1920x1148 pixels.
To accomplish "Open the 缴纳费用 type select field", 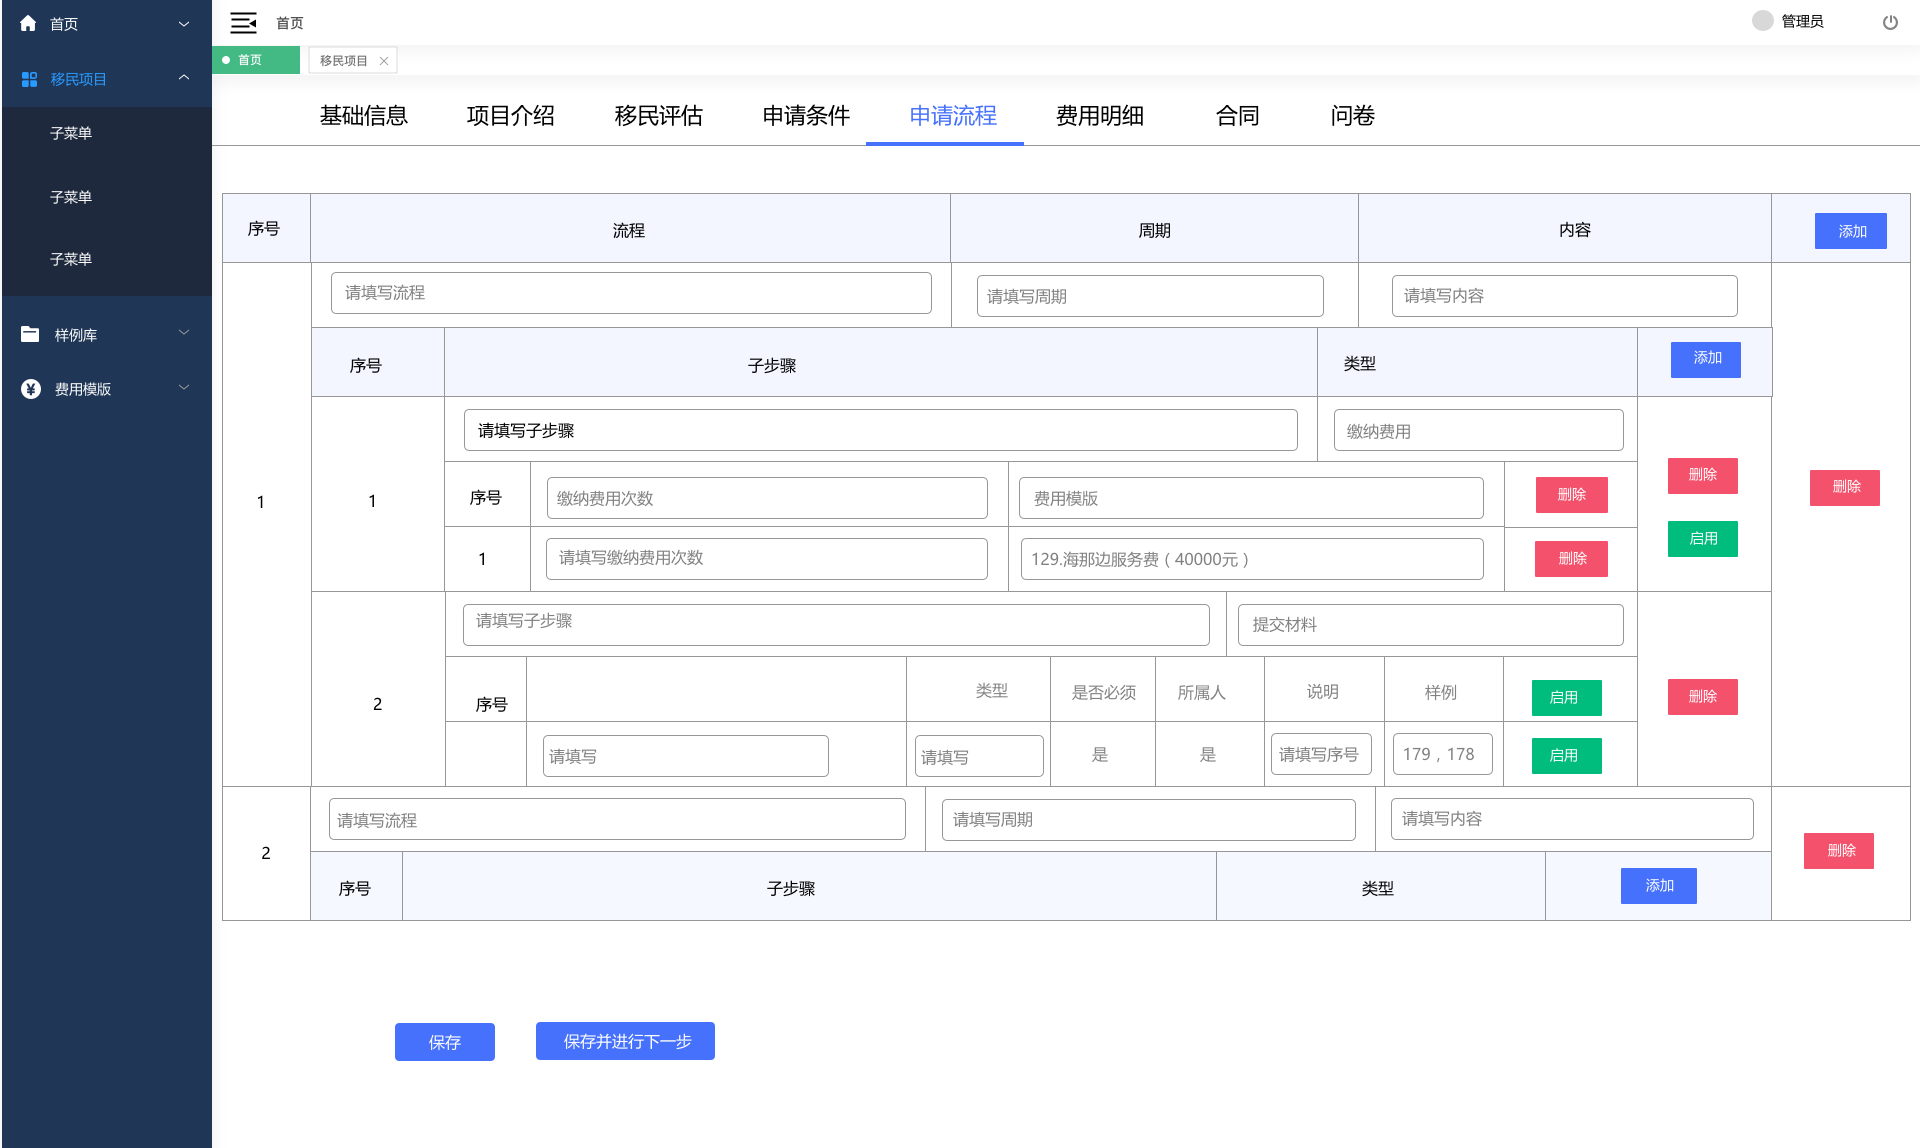I will [1477, 431].
